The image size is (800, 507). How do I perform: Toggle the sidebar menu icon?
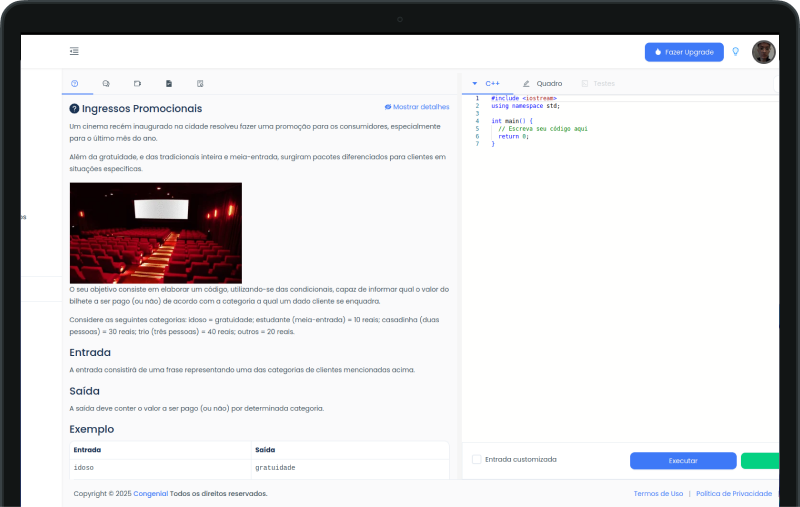pos(74,51)
